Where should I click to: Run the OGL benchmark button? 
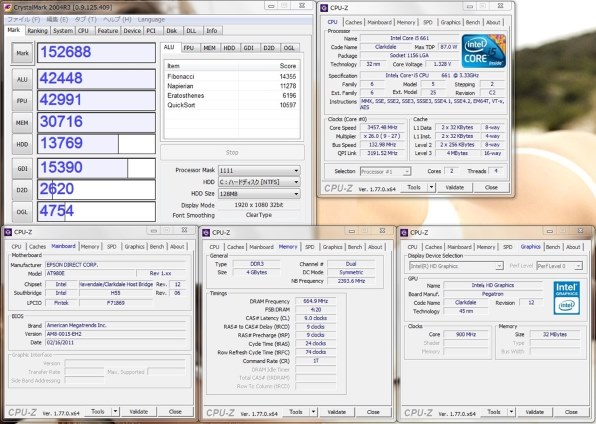coord(22,211)
